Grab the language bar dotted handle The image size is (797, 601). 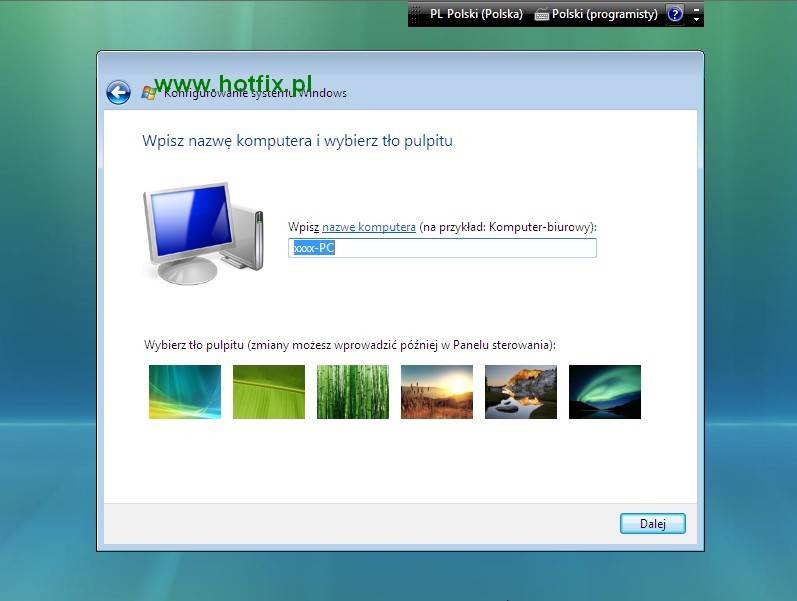tap(414, 14)
